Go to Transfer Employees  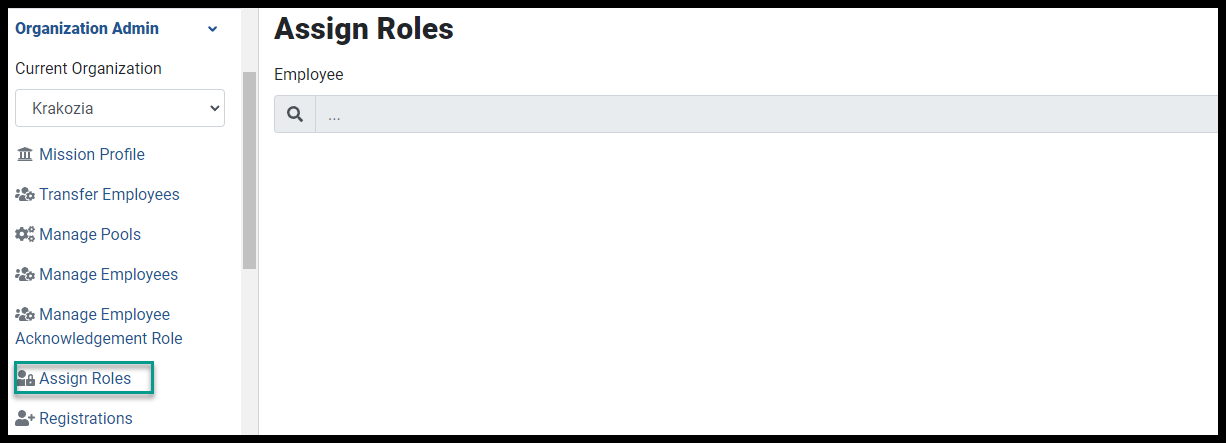[x=109, y=194]
